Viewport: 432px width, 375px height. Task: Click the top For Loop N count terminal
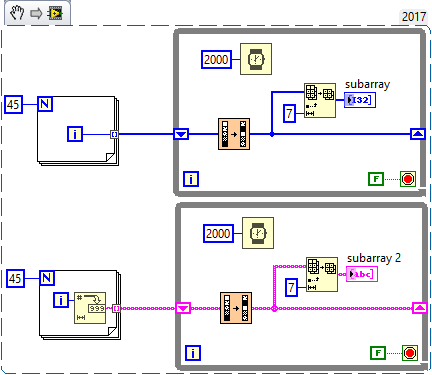tap(45, 104)
